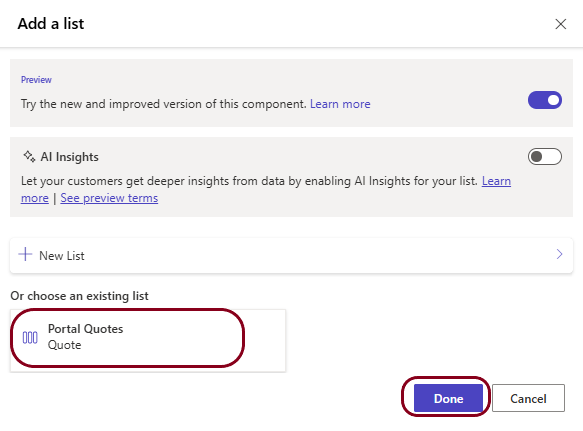Viewport: 583px width, 431px height.
Task: Click the Portal Quotes list columns icon
Action: [x=30, y=338]
